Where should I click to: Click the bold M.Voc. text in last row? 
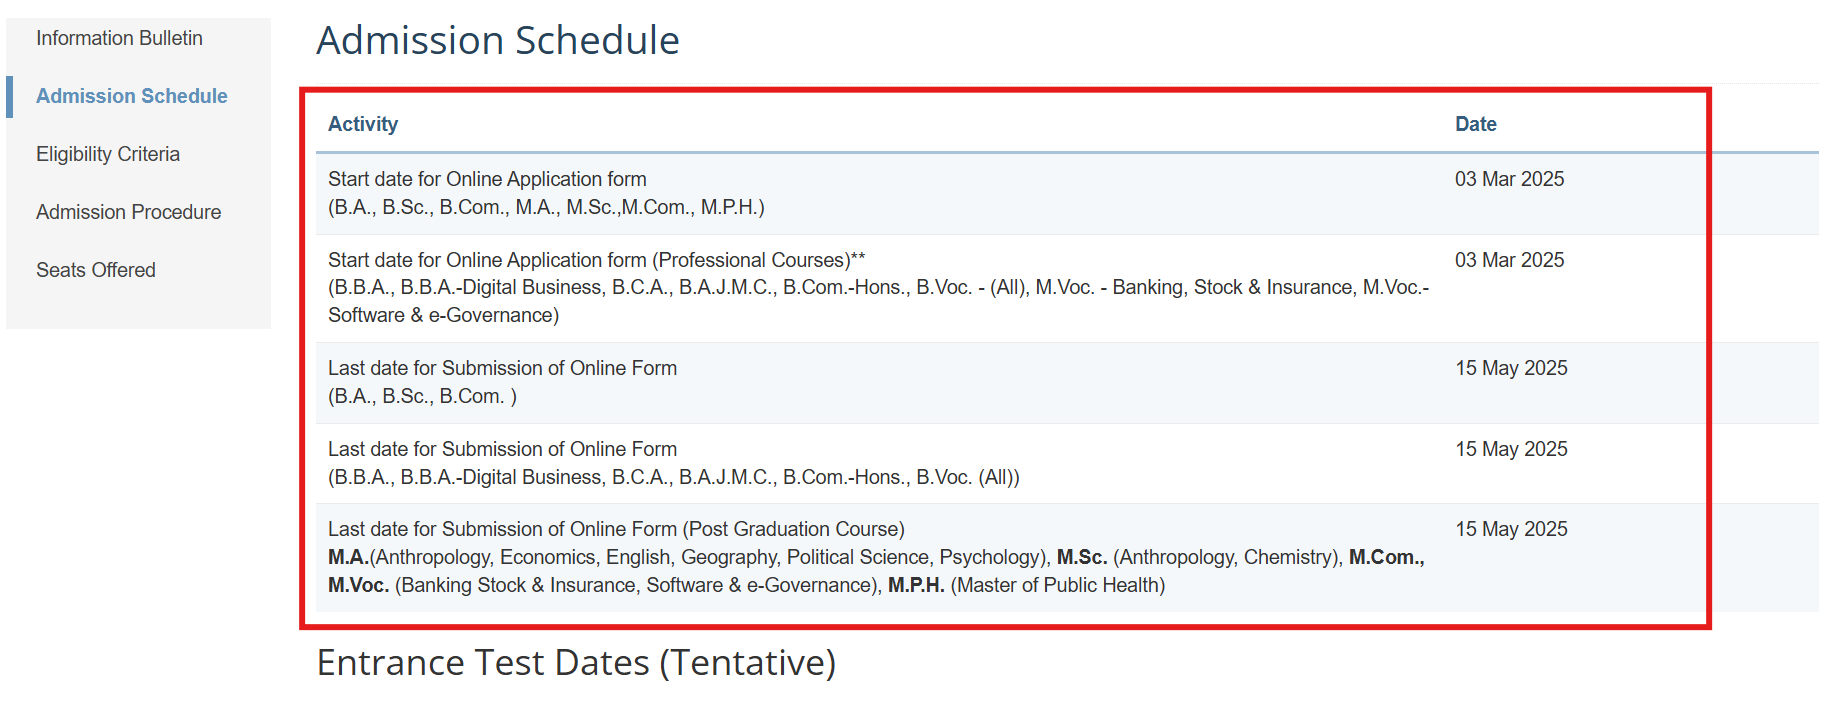(358, 585)
